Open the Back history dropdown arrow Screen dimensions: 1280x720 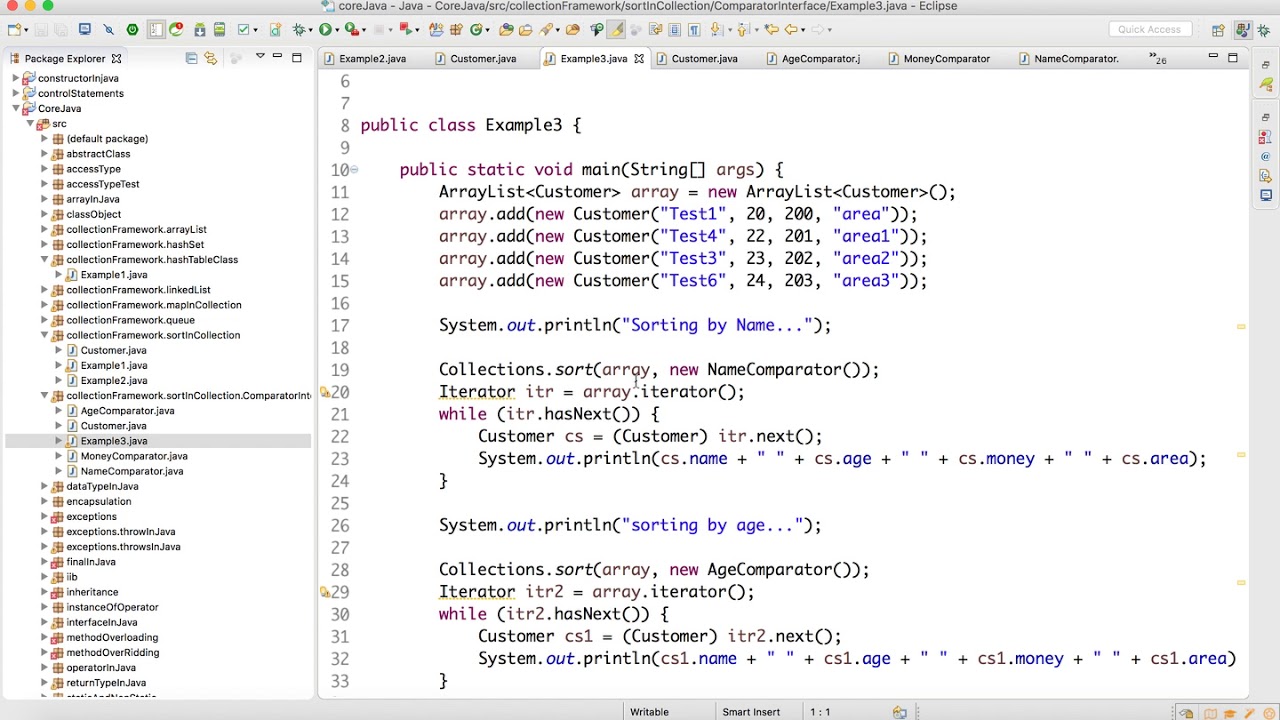803,30
